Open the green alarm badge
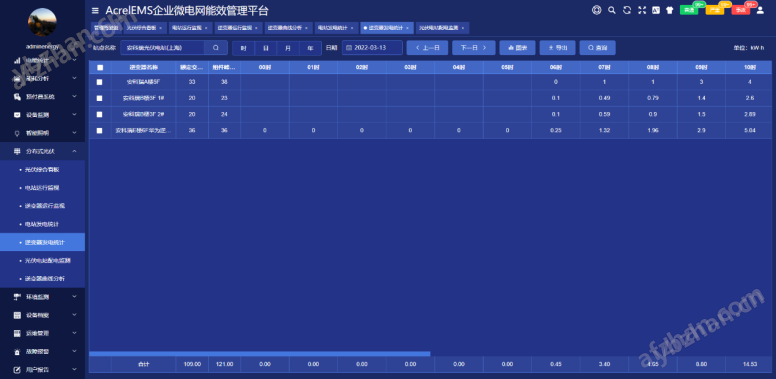 689,10
